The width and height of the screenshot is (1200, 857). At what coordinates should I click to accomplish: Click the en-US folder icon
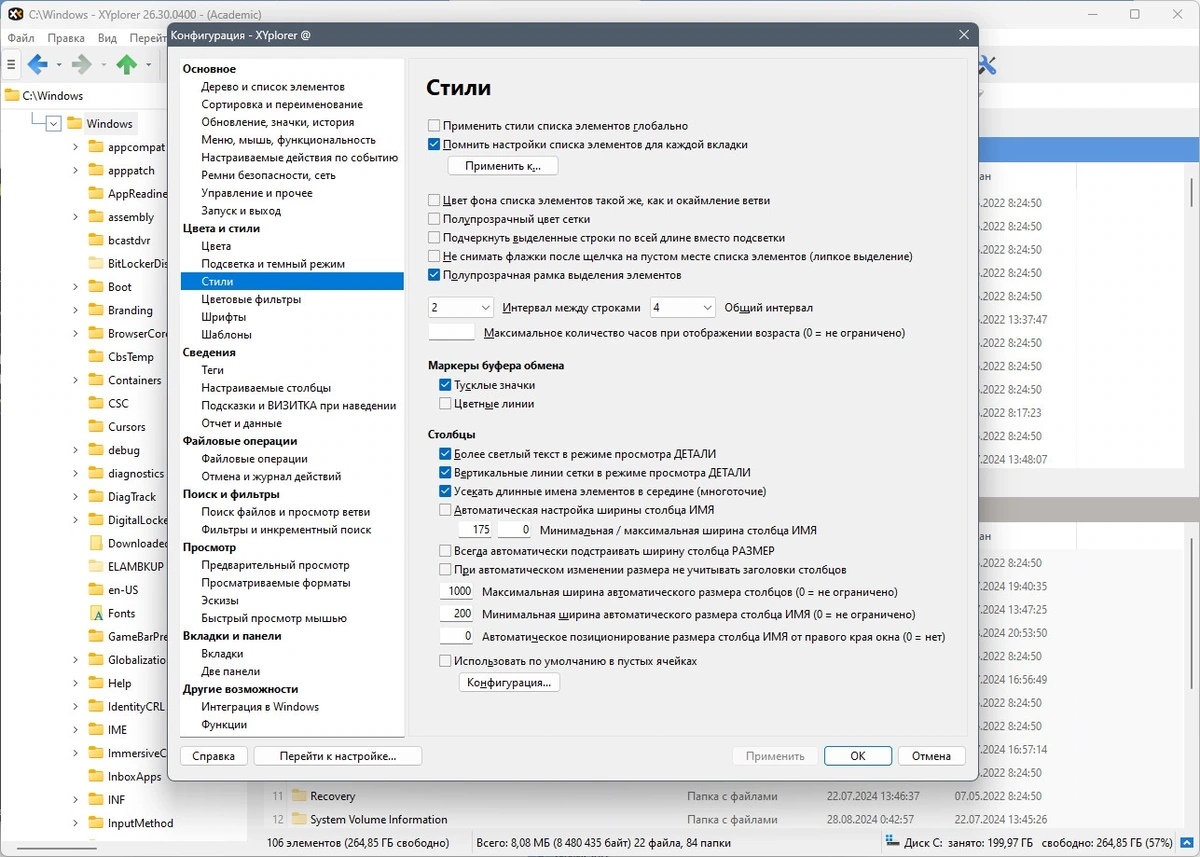click(96, 590)
